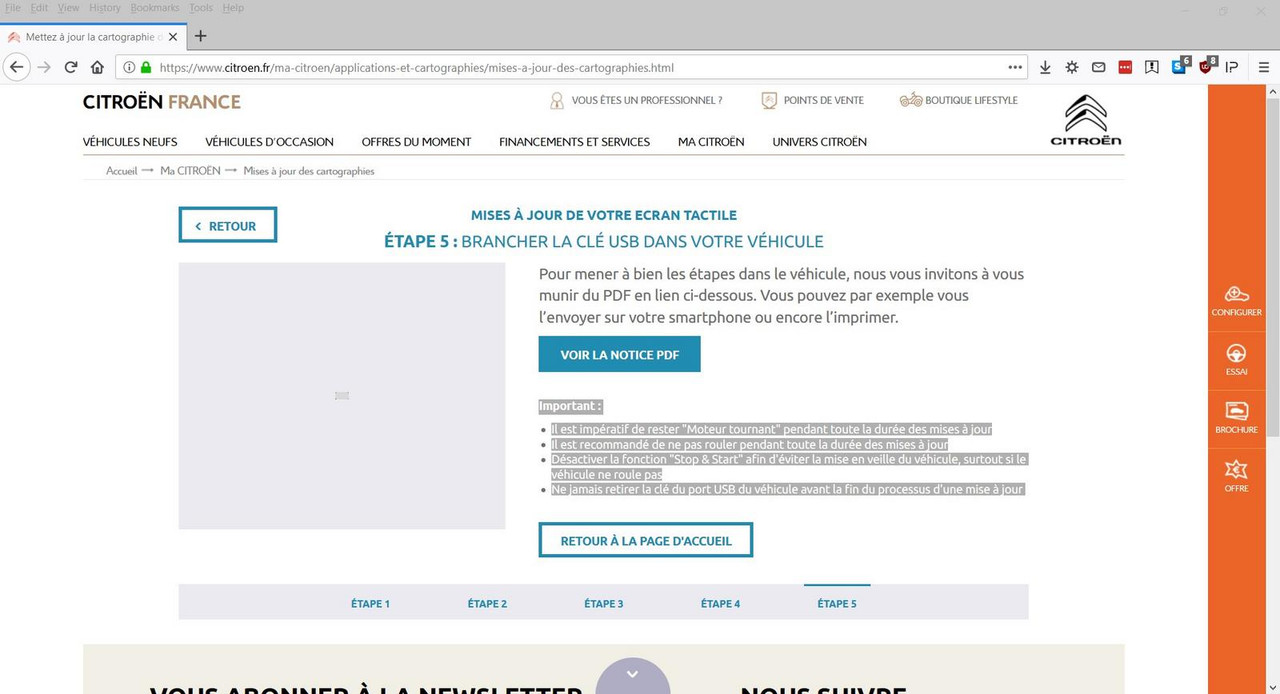
Task: Open Univers Citroën navigation menu
Action: (819, 142)
